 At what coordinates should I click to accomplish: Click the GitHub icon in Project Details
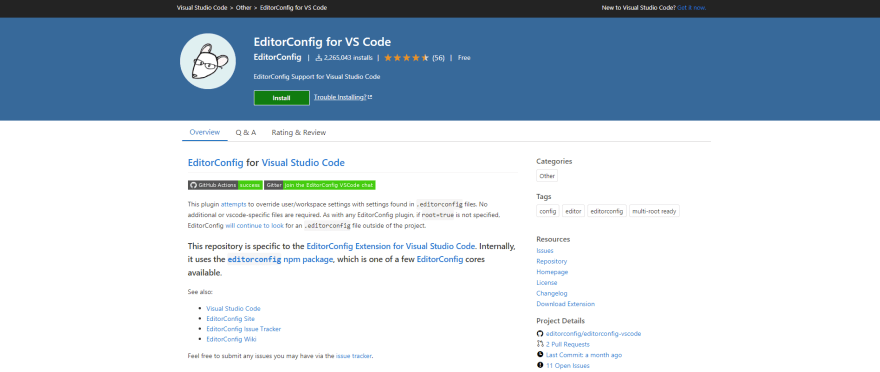(540, 333)
